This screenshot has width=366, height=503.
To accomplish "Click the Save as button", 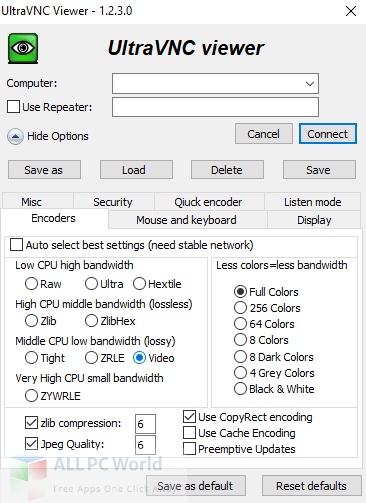I will (44, 170).
